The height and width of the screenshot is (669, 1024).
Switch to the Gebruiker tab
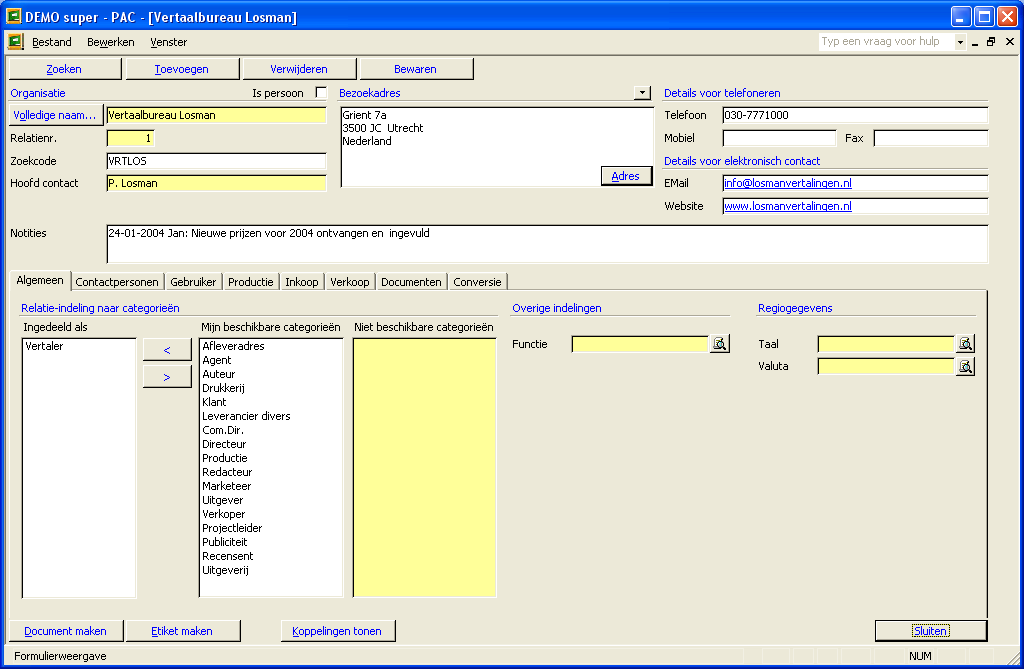tap(193, 282)
